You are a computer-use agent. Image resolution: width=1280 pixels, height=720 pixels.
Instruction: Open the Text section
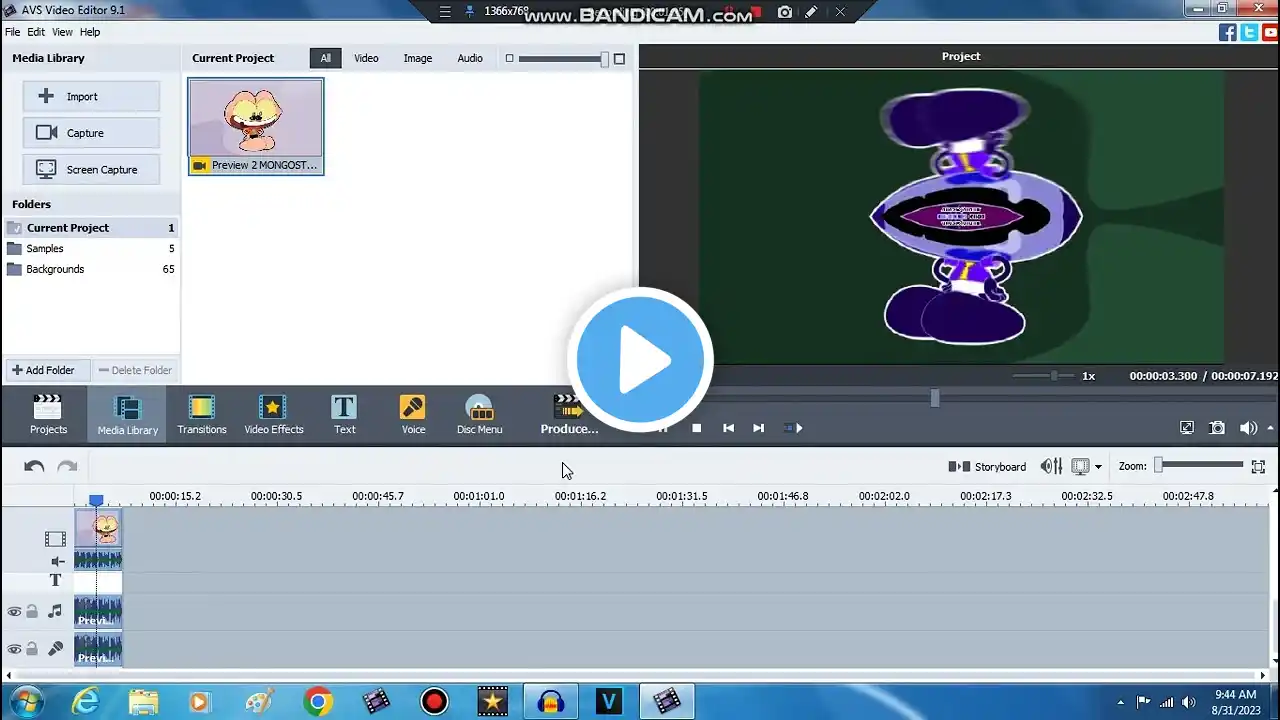click(x=344, y=414)
